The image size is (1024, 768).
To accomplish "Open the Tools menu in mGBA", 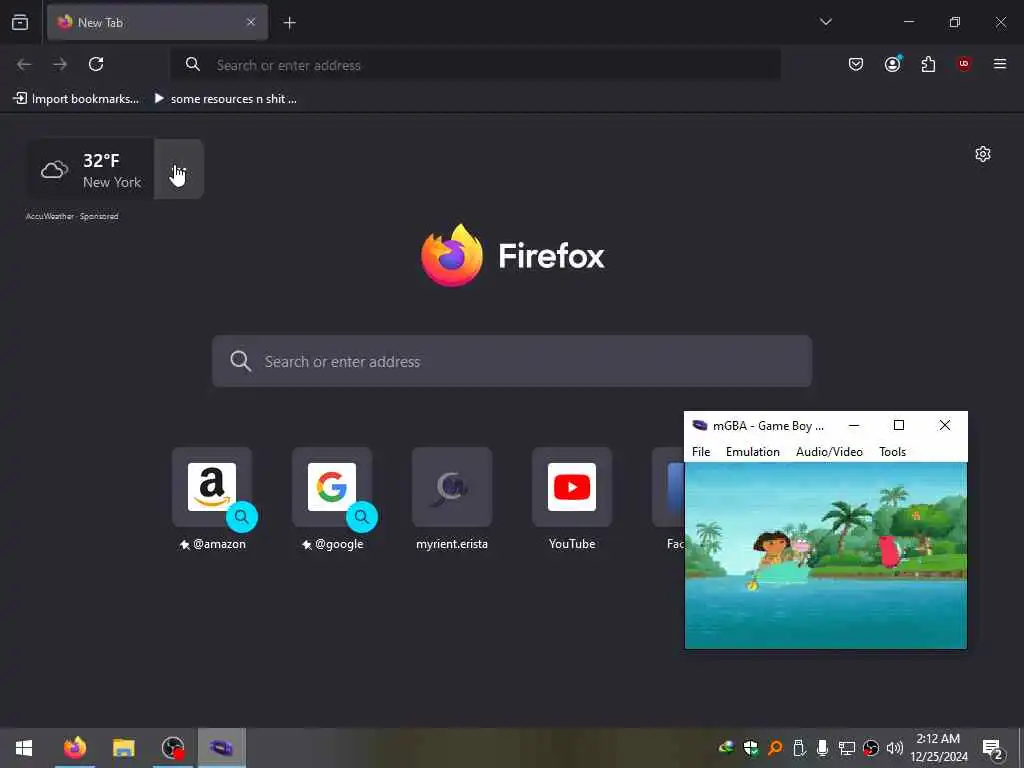I will pyautogui.click(x=892, y=452).
